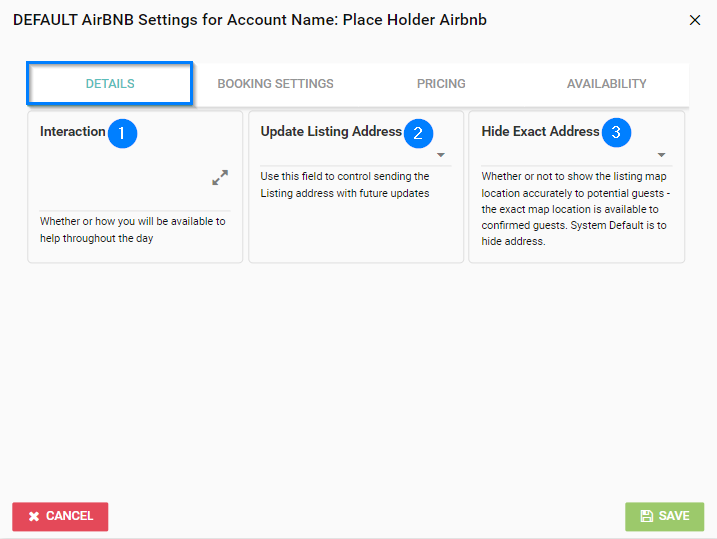Select the Update Listing Address heading
The image size is (717, 539).
[330, 132]
